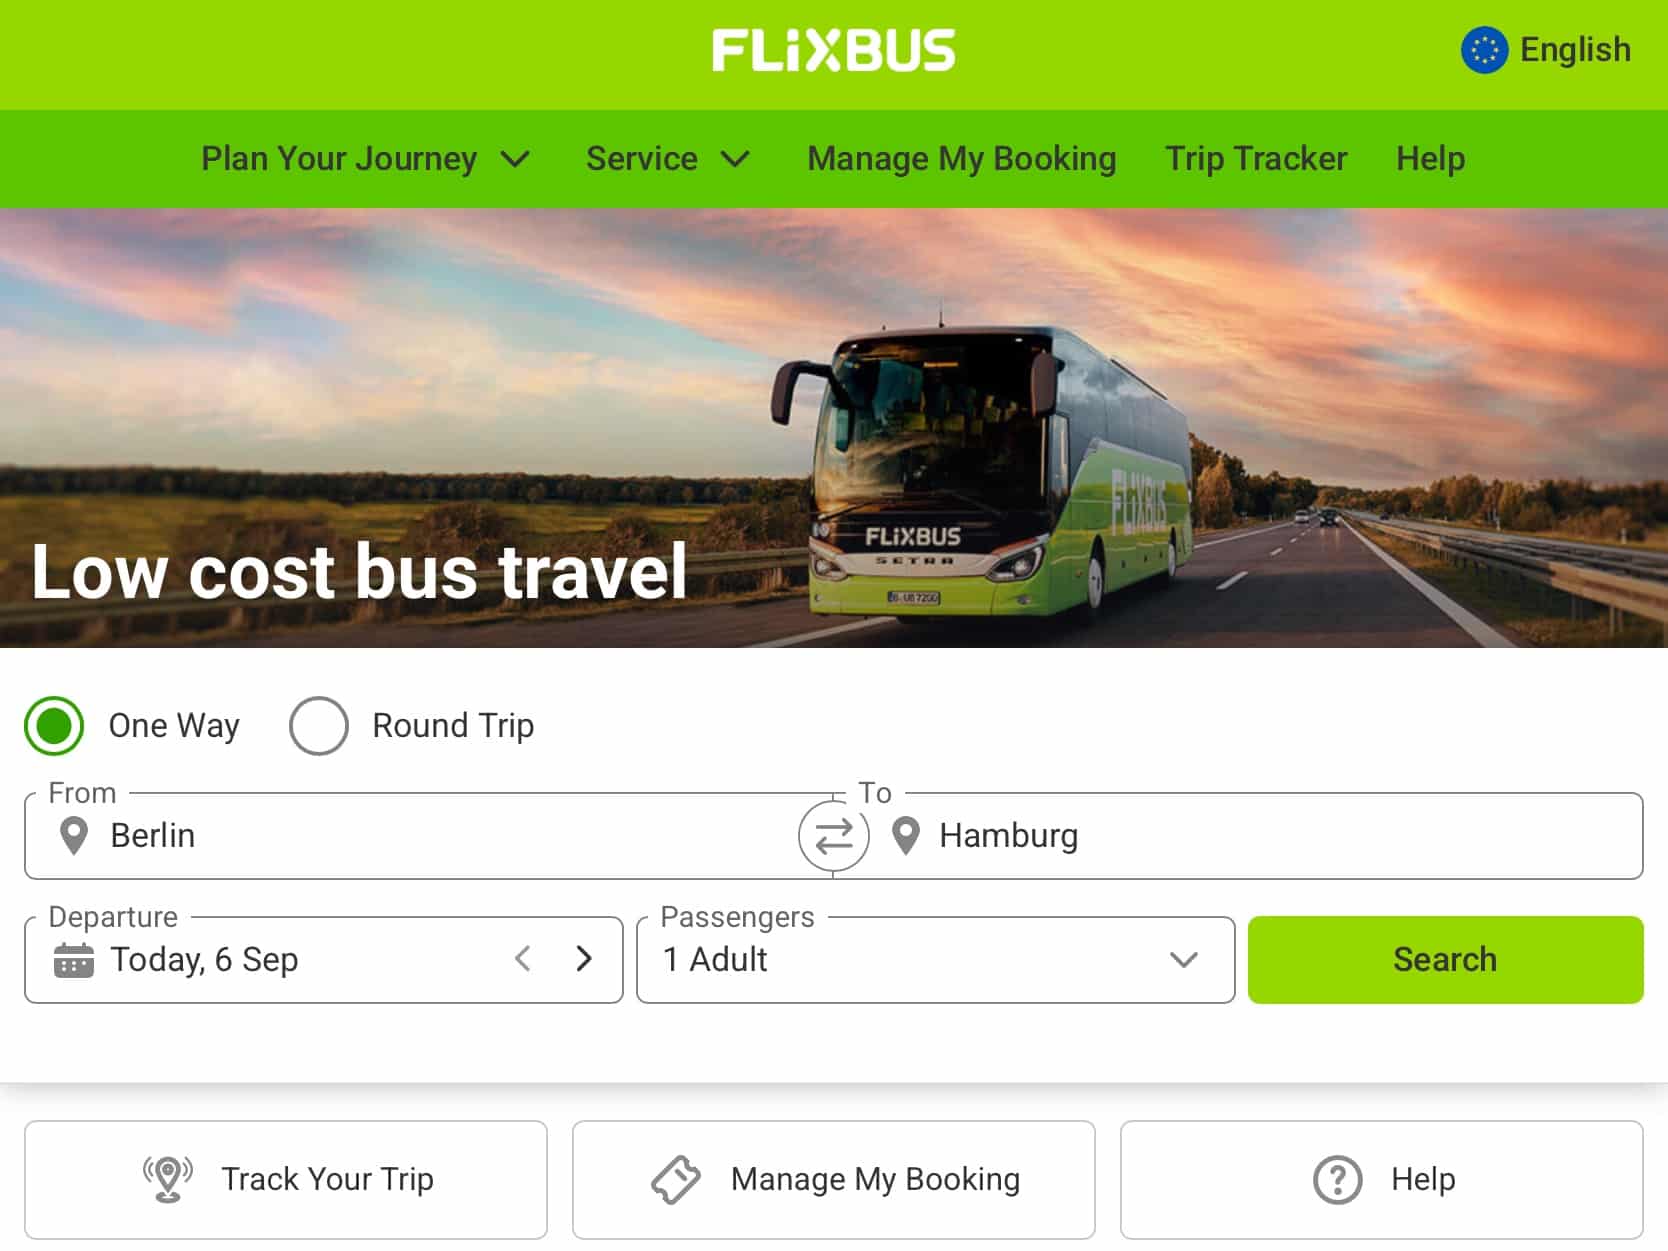Open the Passengers dropdown
Image resolution: width=1668 pixels, height=1251 pixels.
click(935, 960)
